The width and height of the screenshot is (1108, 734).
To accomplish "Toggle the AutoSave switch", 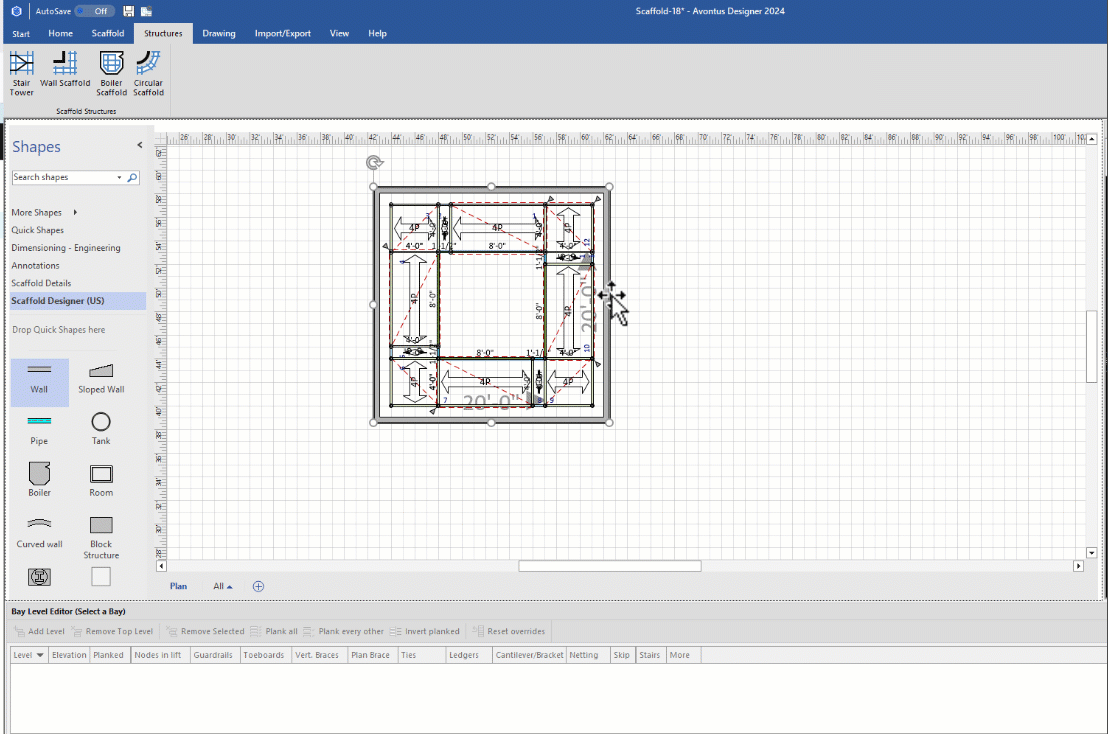I will tap(94, 11).
